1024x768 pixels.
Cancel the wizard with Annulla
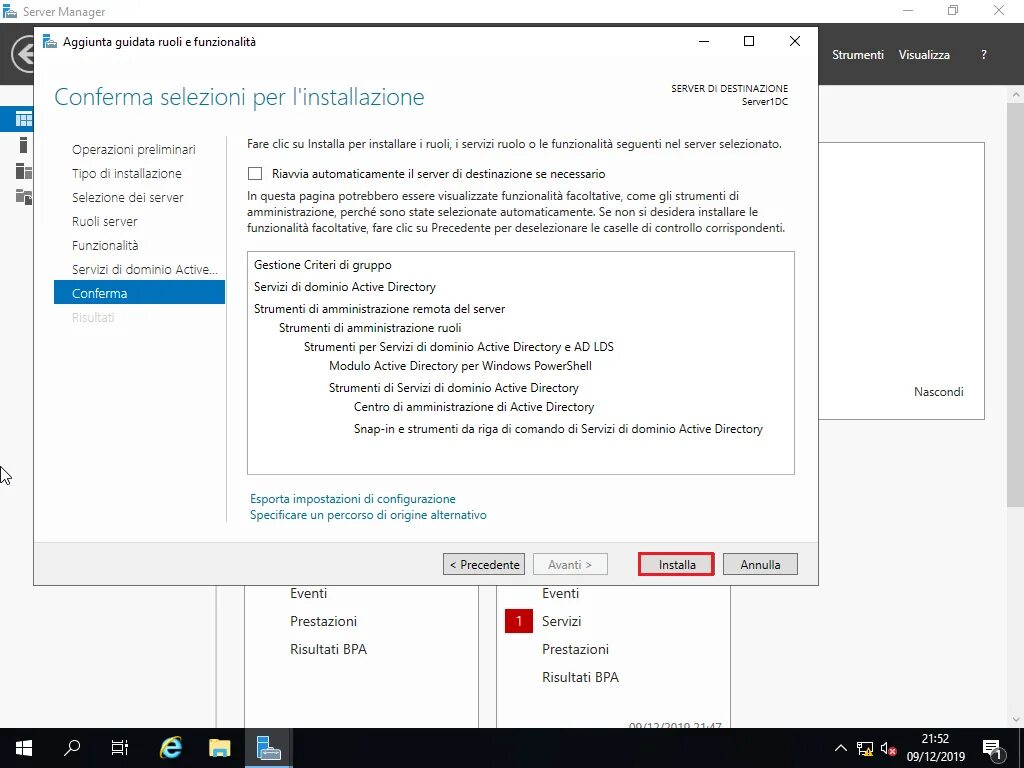pos(760,564)
